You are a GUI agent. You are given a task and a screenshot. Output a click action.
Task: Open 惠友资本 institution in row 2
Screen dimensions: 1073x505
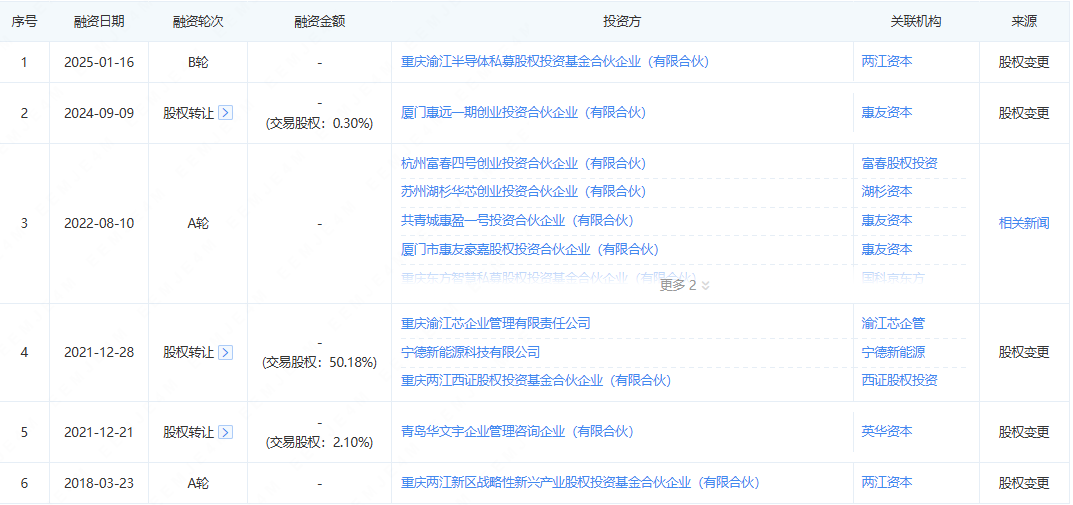887,113
